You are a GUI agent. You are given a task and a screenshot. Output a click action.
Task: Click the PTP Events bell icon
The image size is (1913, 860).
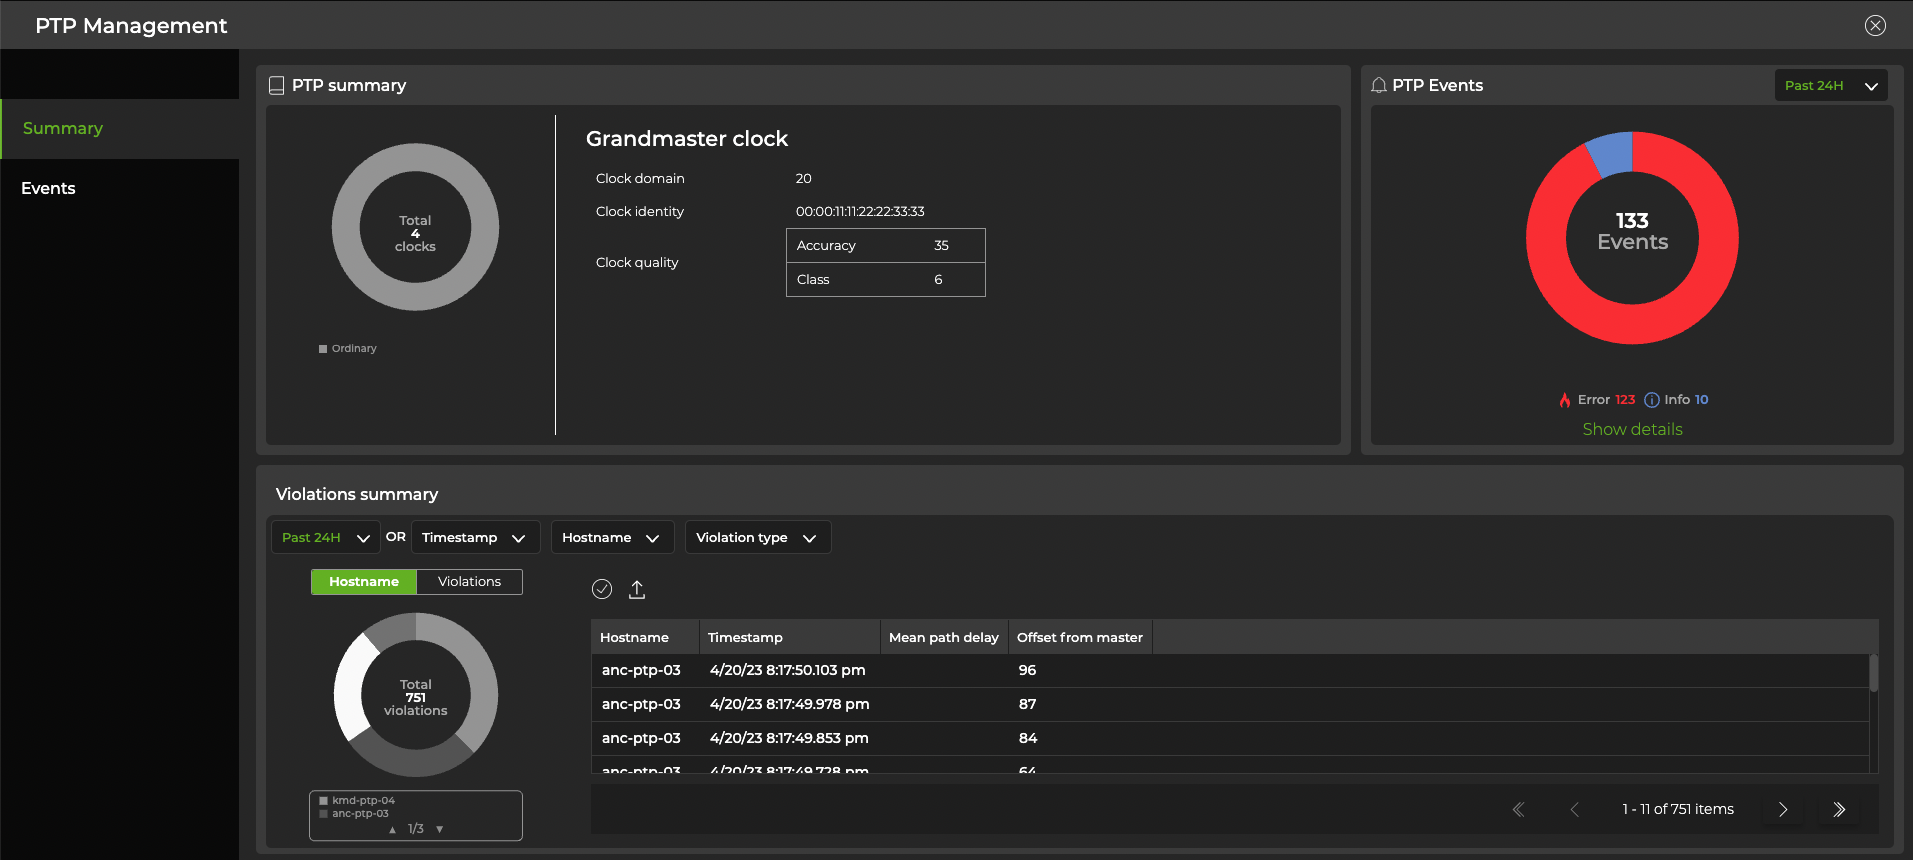pos(1379,86)
